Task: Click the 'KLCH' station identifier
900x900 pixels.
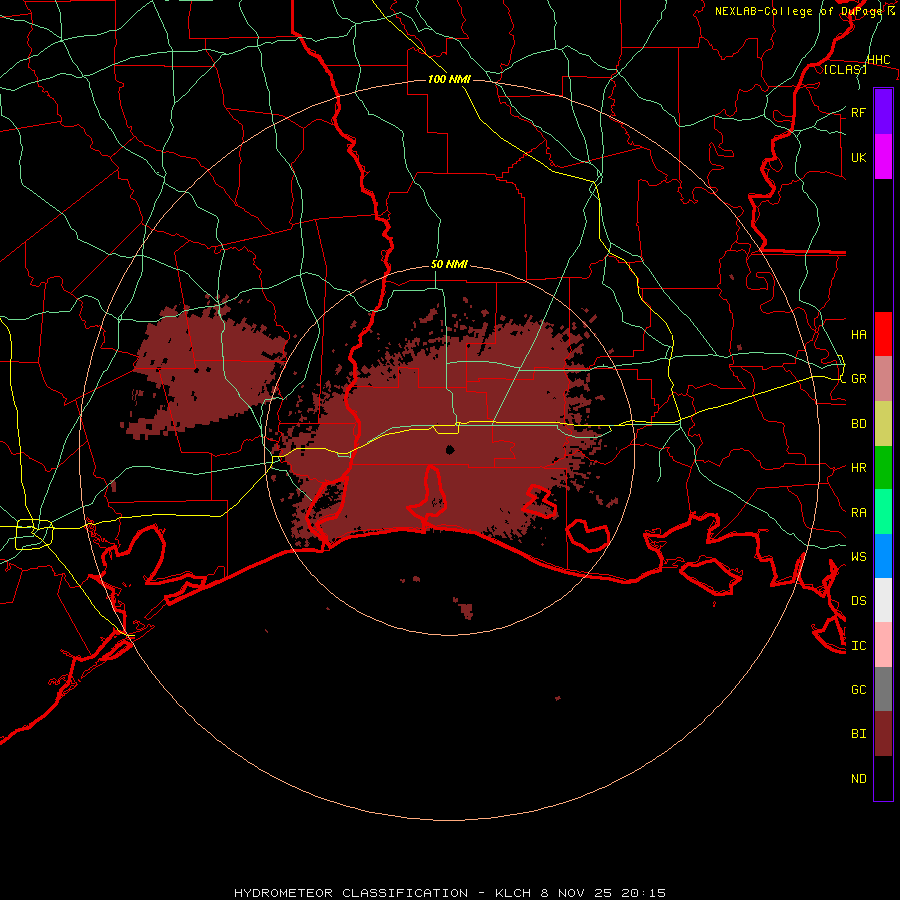Action: pyautogui.click(x=513, y=893)
